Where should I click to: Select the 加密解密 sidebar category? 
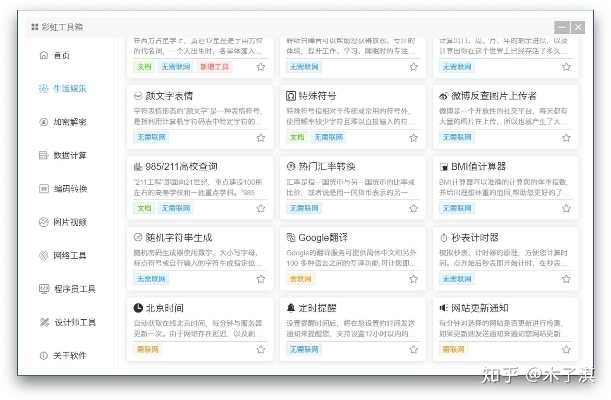pyautogui.click(x=69, y=121)
